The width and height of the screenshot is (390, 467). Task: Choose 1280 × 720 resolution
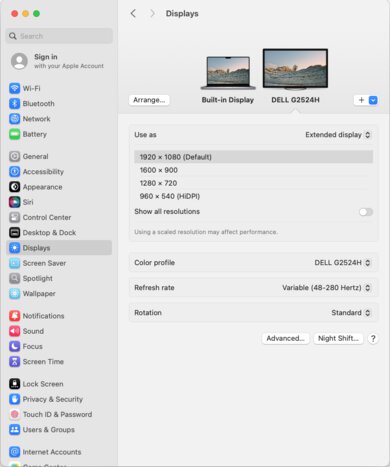point(253,183)
